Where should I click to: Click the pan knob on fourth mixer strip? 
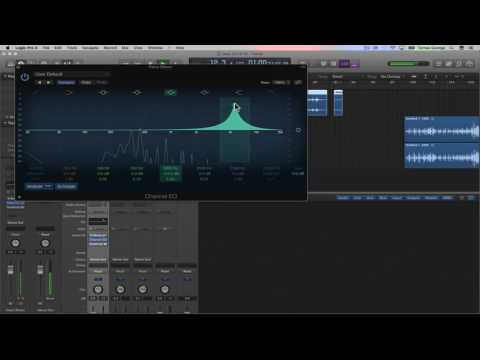point(165,289)
